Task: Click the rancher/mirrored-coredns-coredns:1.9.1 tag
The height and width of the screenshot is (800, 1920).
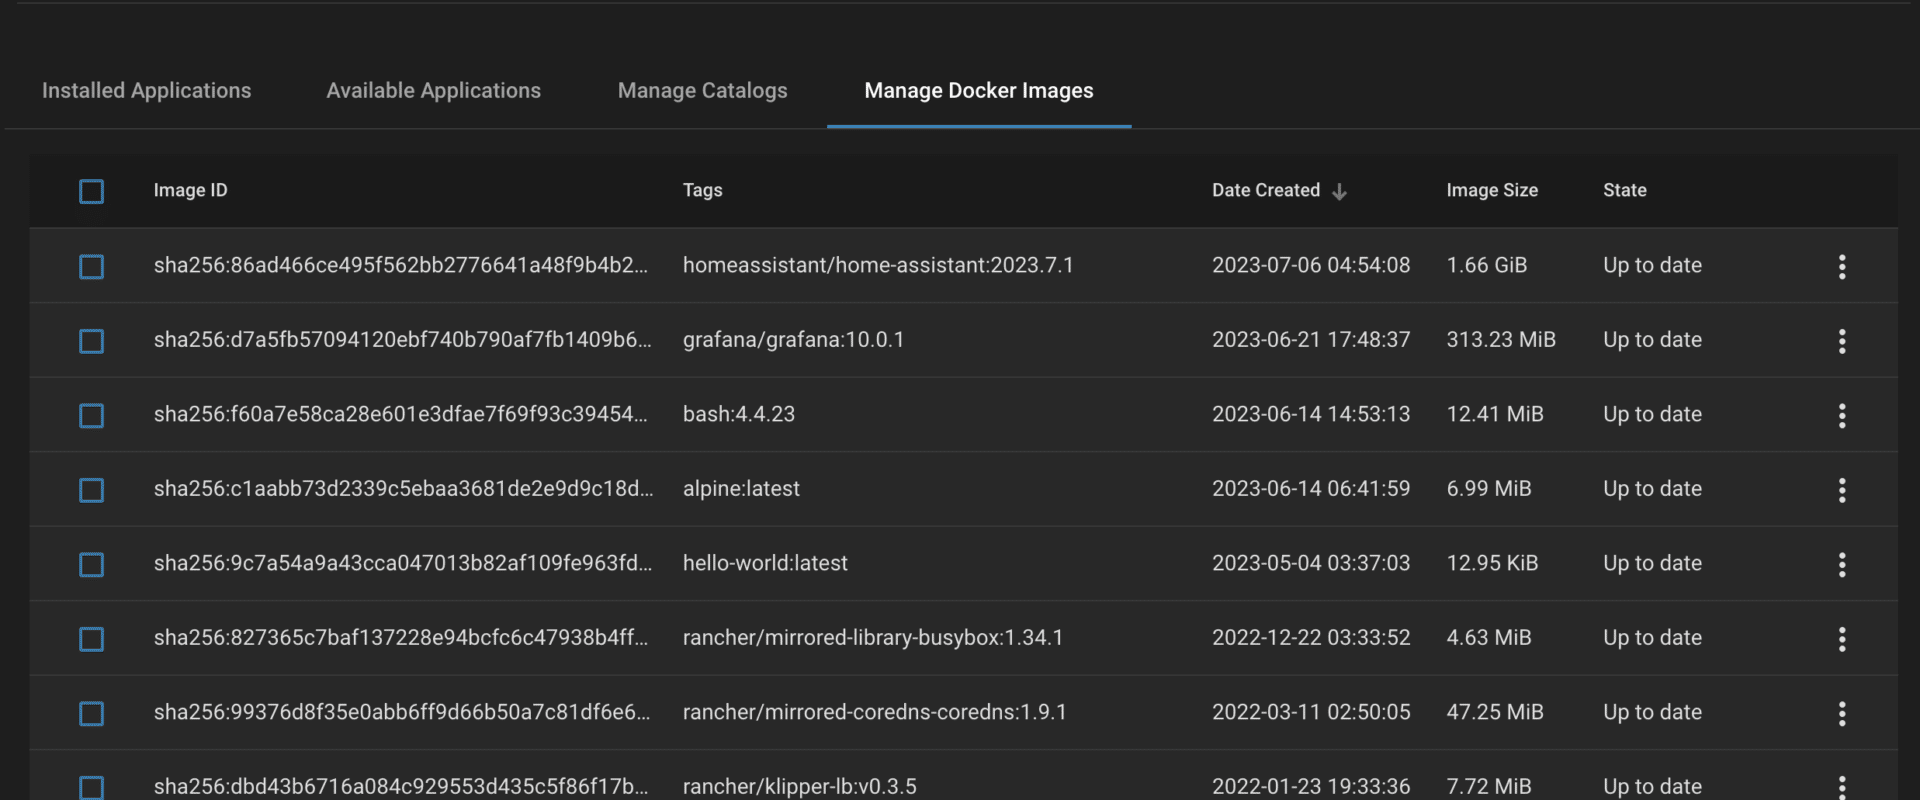Action: [x=875, y=712]
